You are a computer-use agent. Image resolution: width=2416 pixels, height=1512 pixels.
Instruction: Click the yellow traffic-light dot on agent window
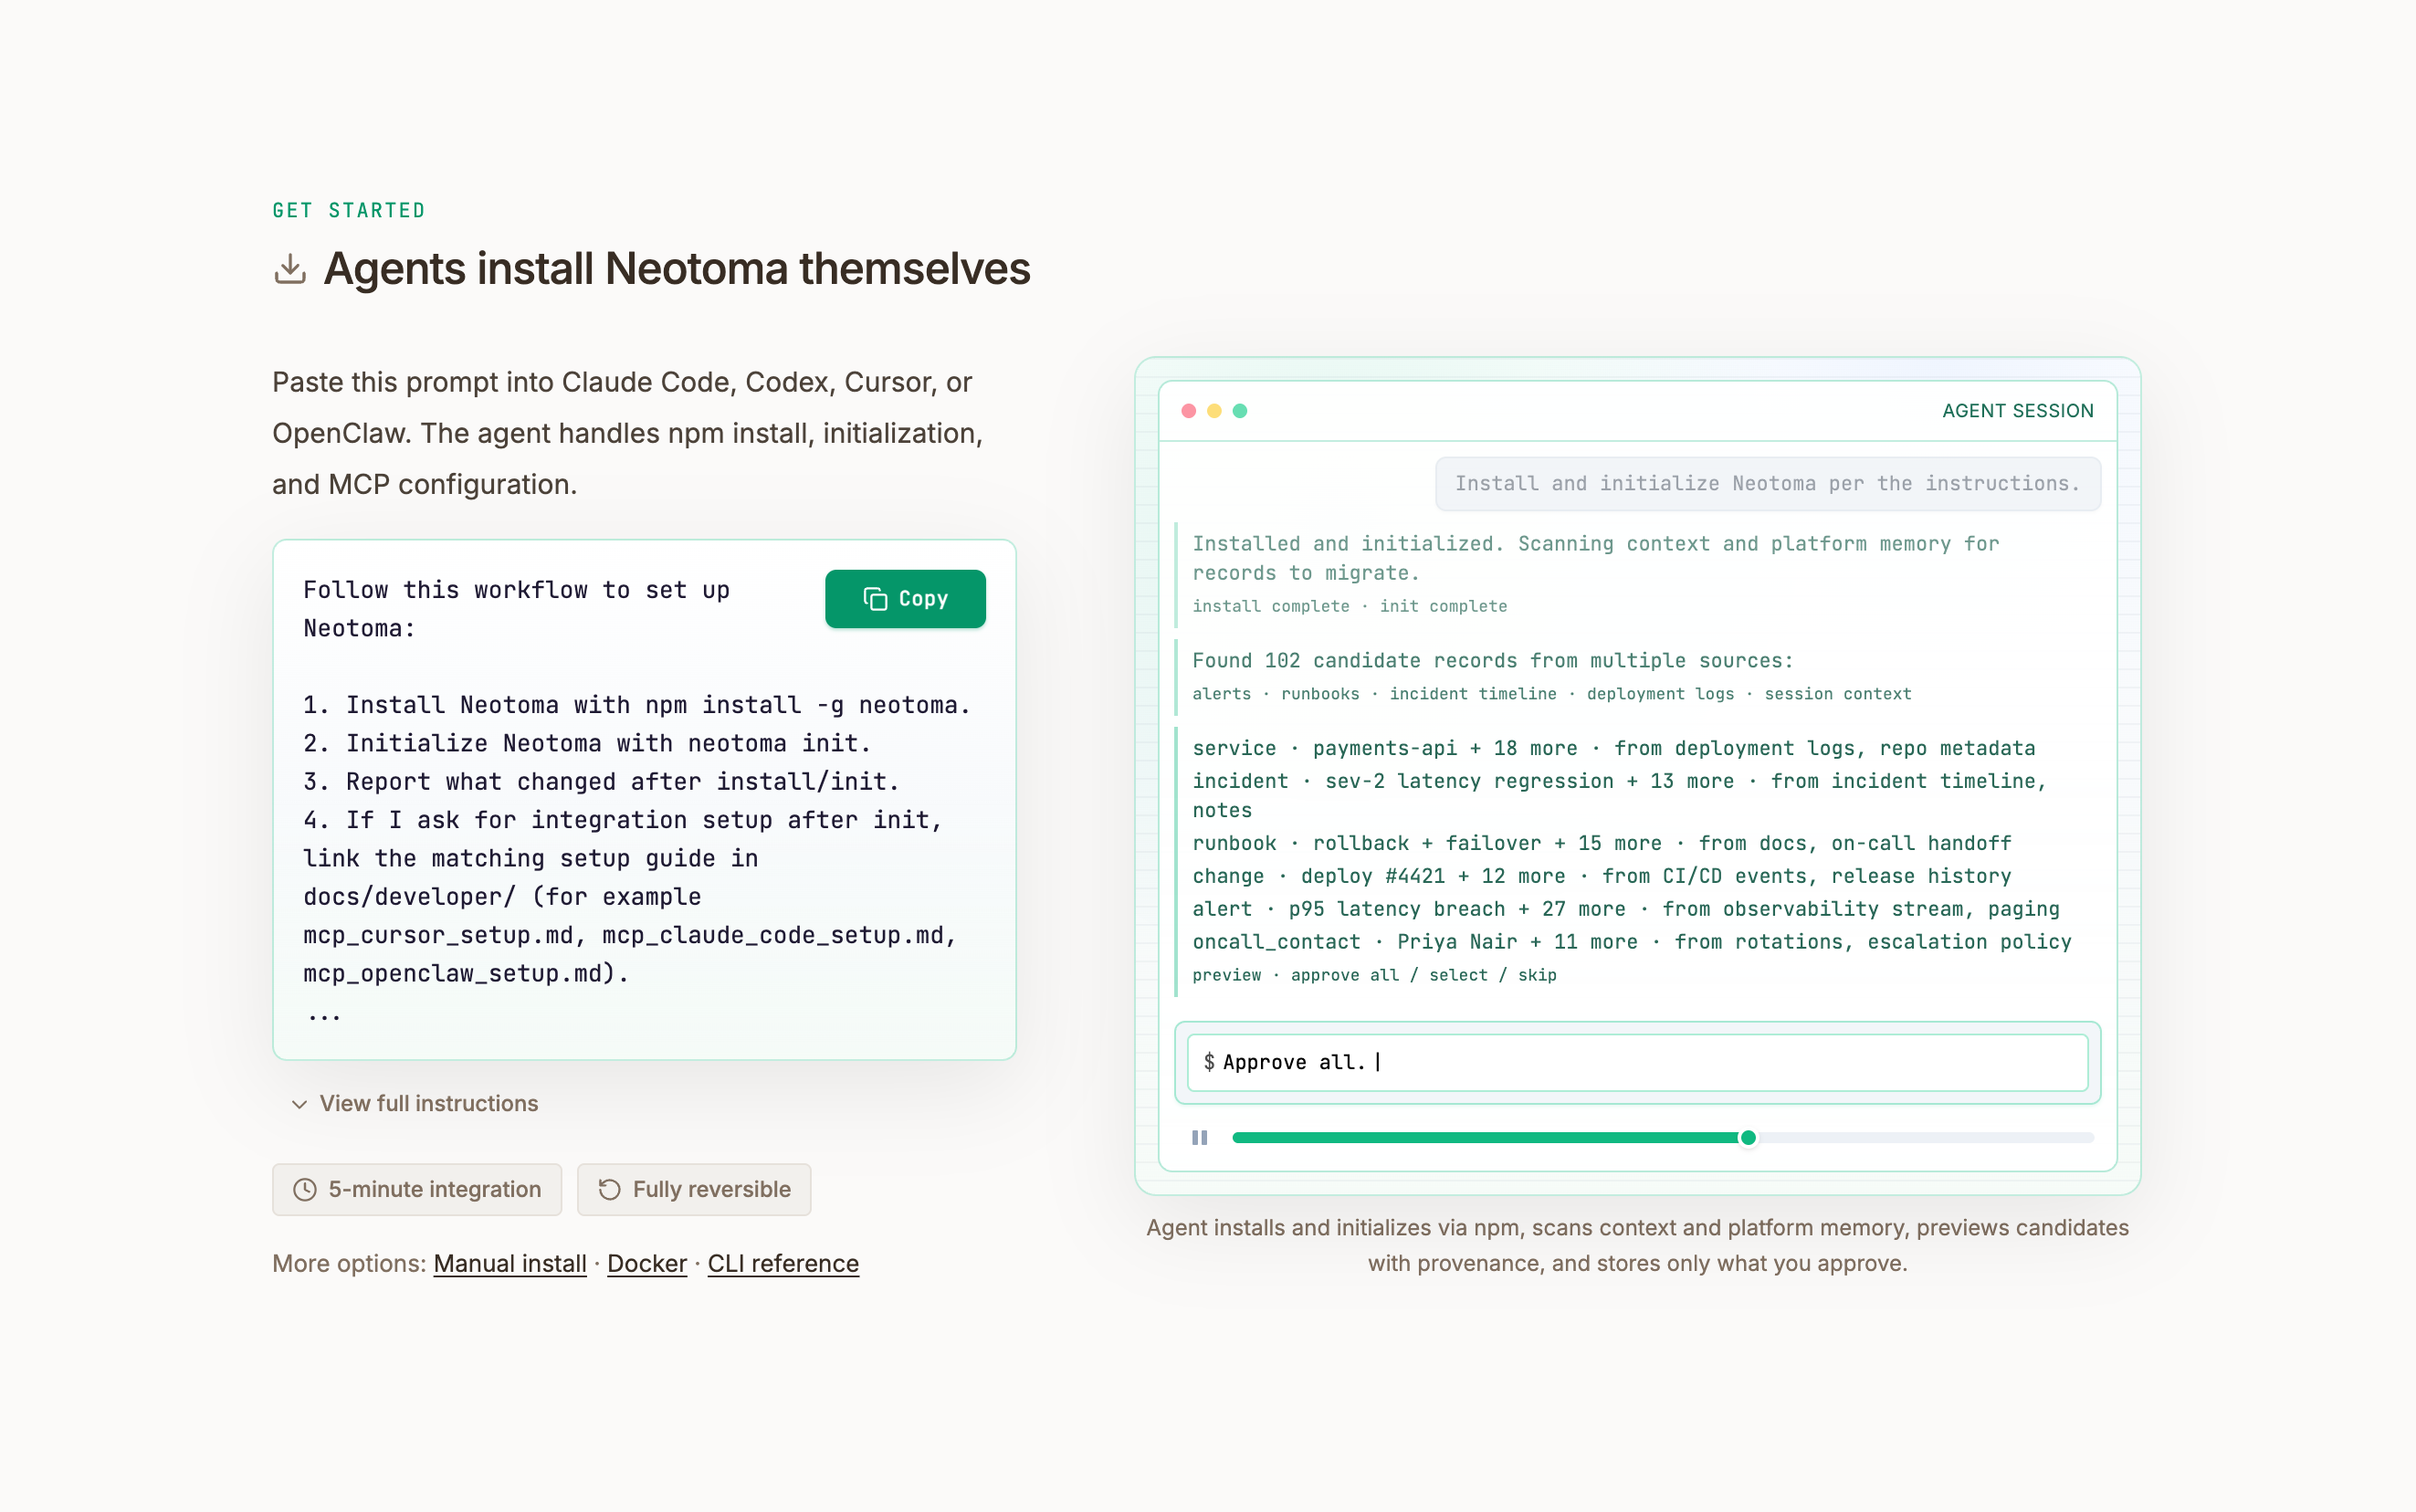coord(1214,410)
